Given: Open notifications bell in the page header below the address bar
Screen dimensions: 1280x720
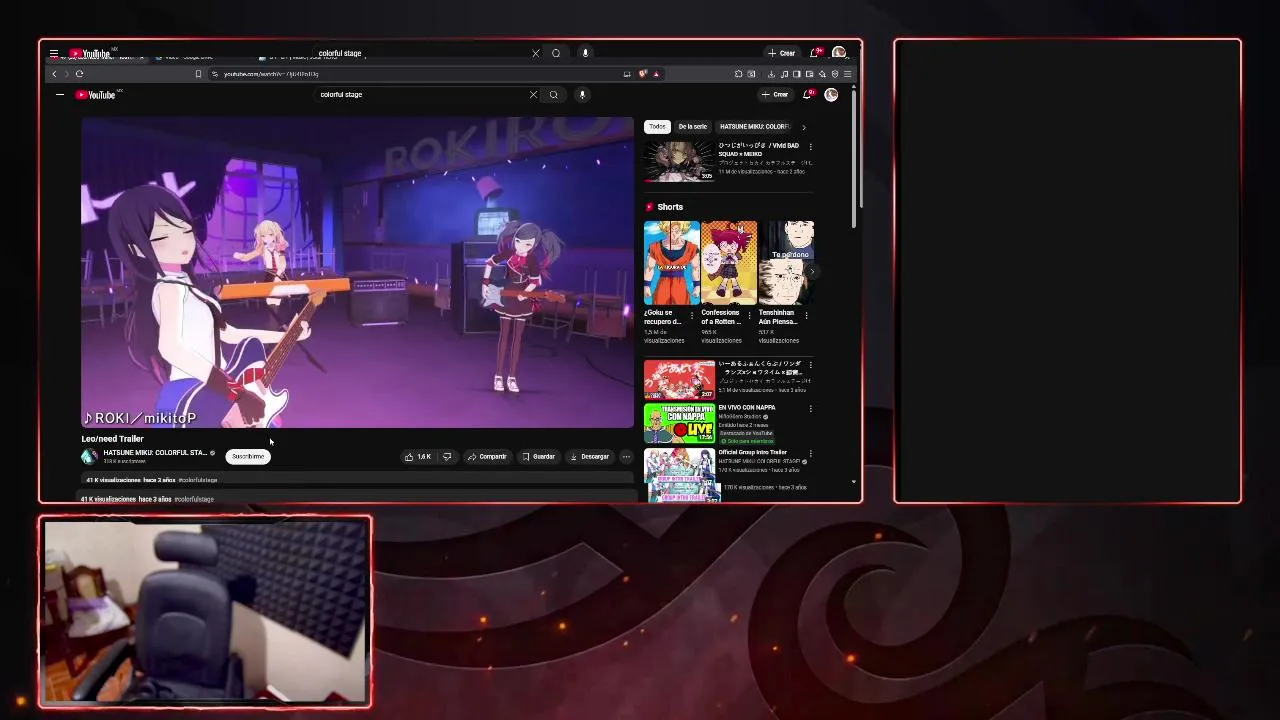Looking at the screenshot, I should (807, 95).
